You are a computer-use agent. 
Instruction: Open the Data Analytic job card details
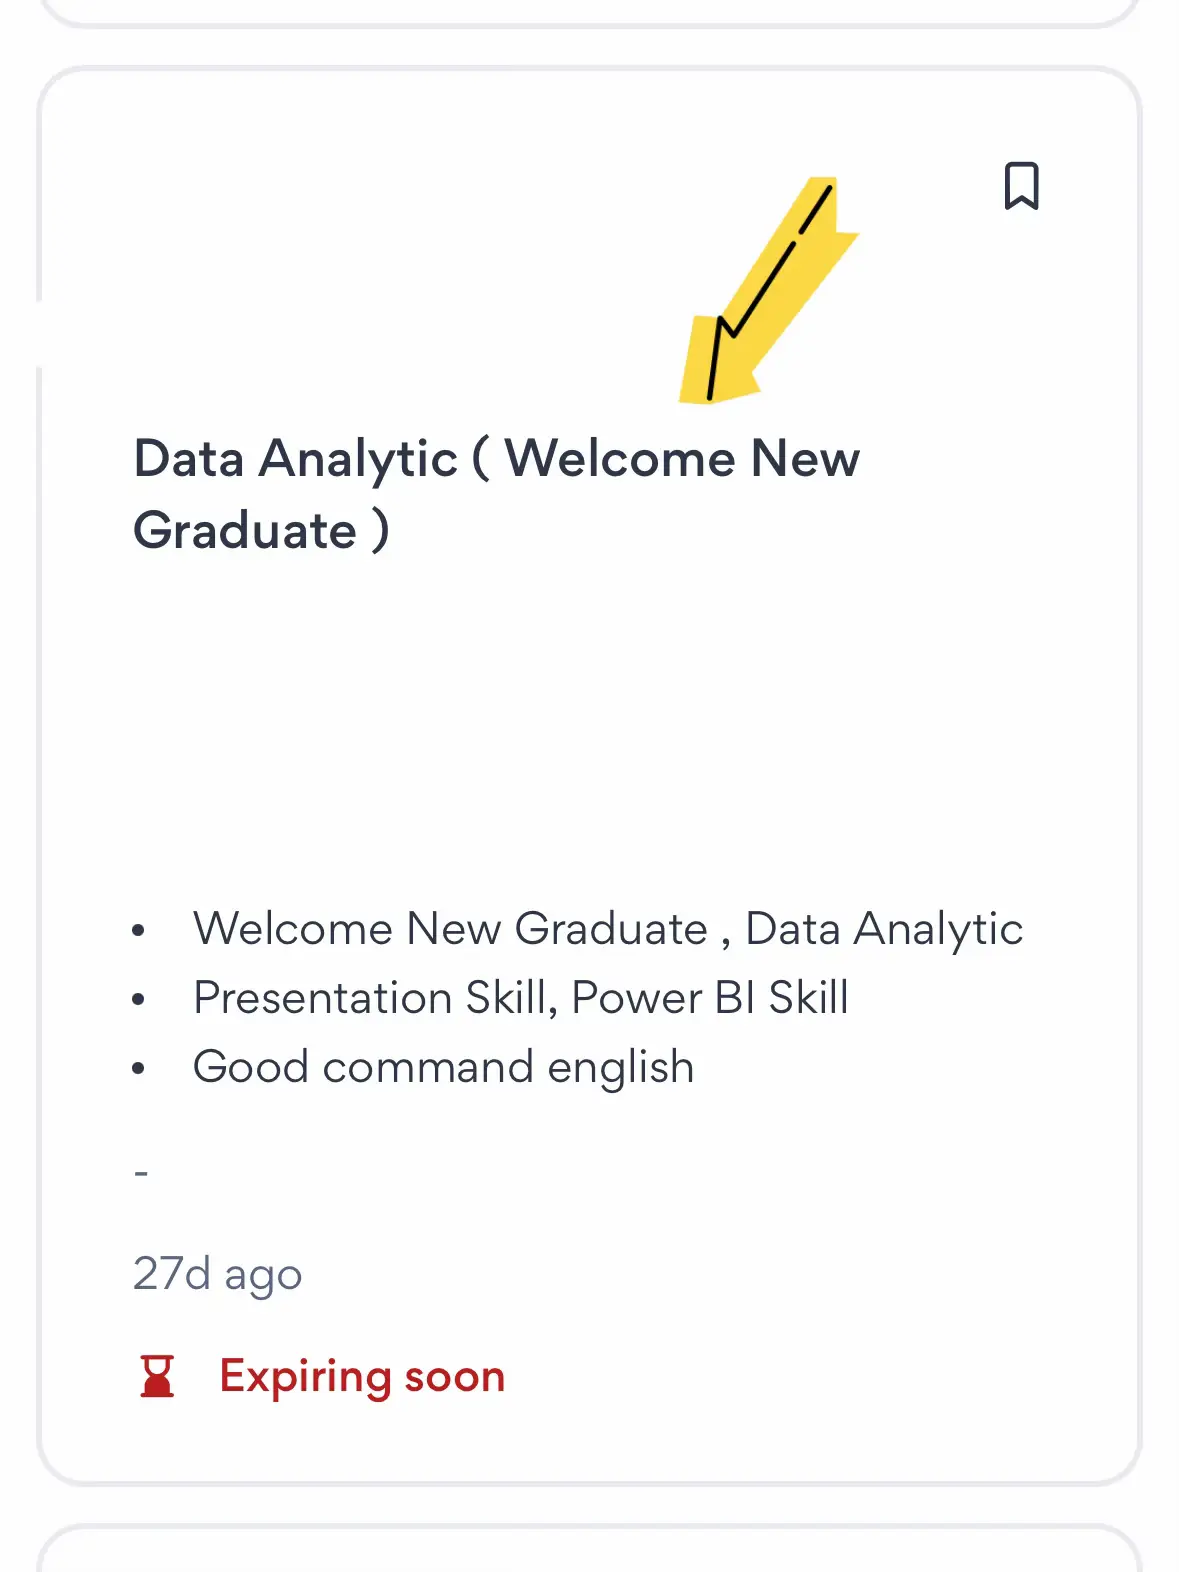pyautogui.click(x=590, y=750)
